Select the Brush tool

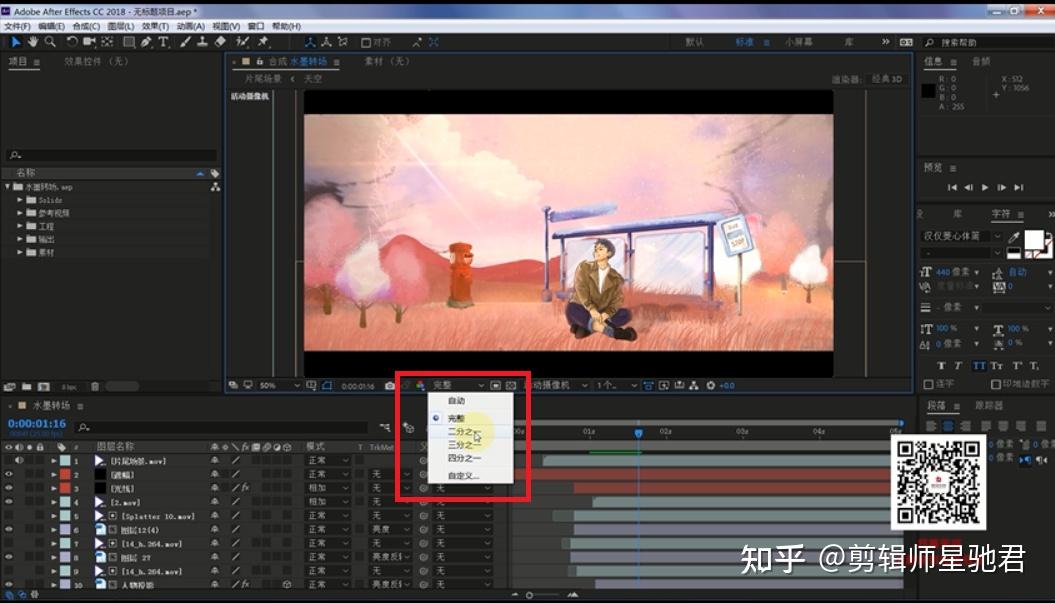click(185, 42)
